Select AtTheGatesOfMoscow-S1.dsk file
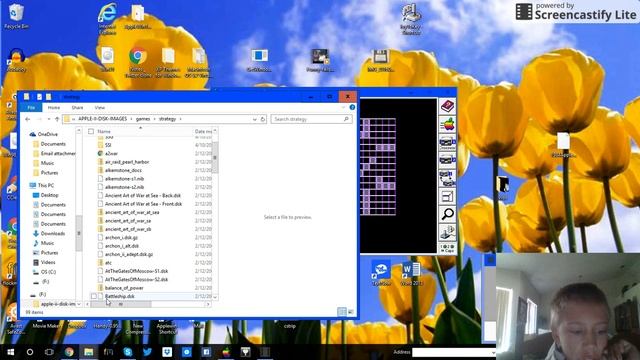This screenshot has width=640, height=360. click(136, 271)
